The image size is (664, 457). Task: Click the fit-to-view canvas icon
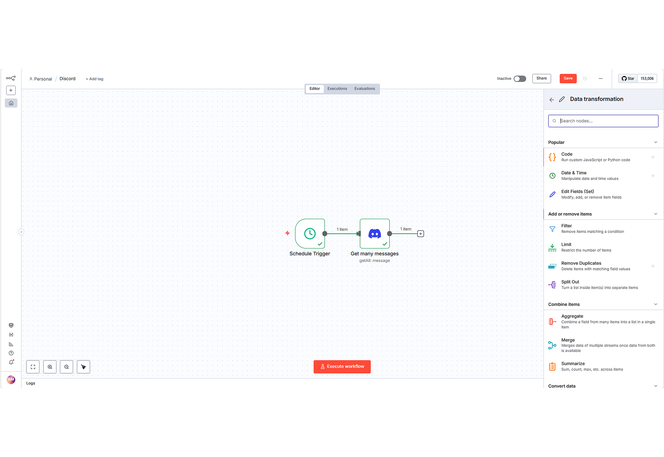click(33, 367)
